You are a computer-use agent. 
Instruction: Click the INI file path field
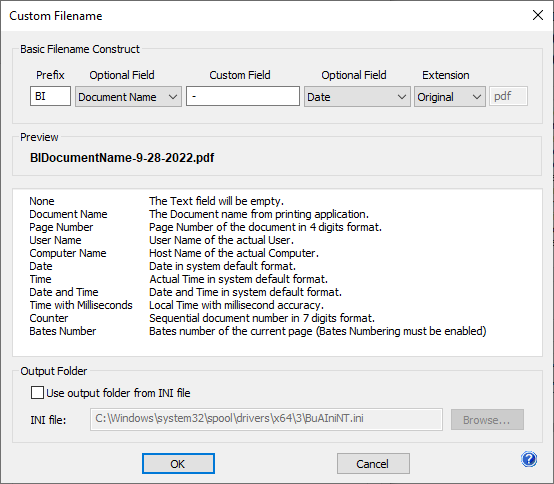(266, 419)
